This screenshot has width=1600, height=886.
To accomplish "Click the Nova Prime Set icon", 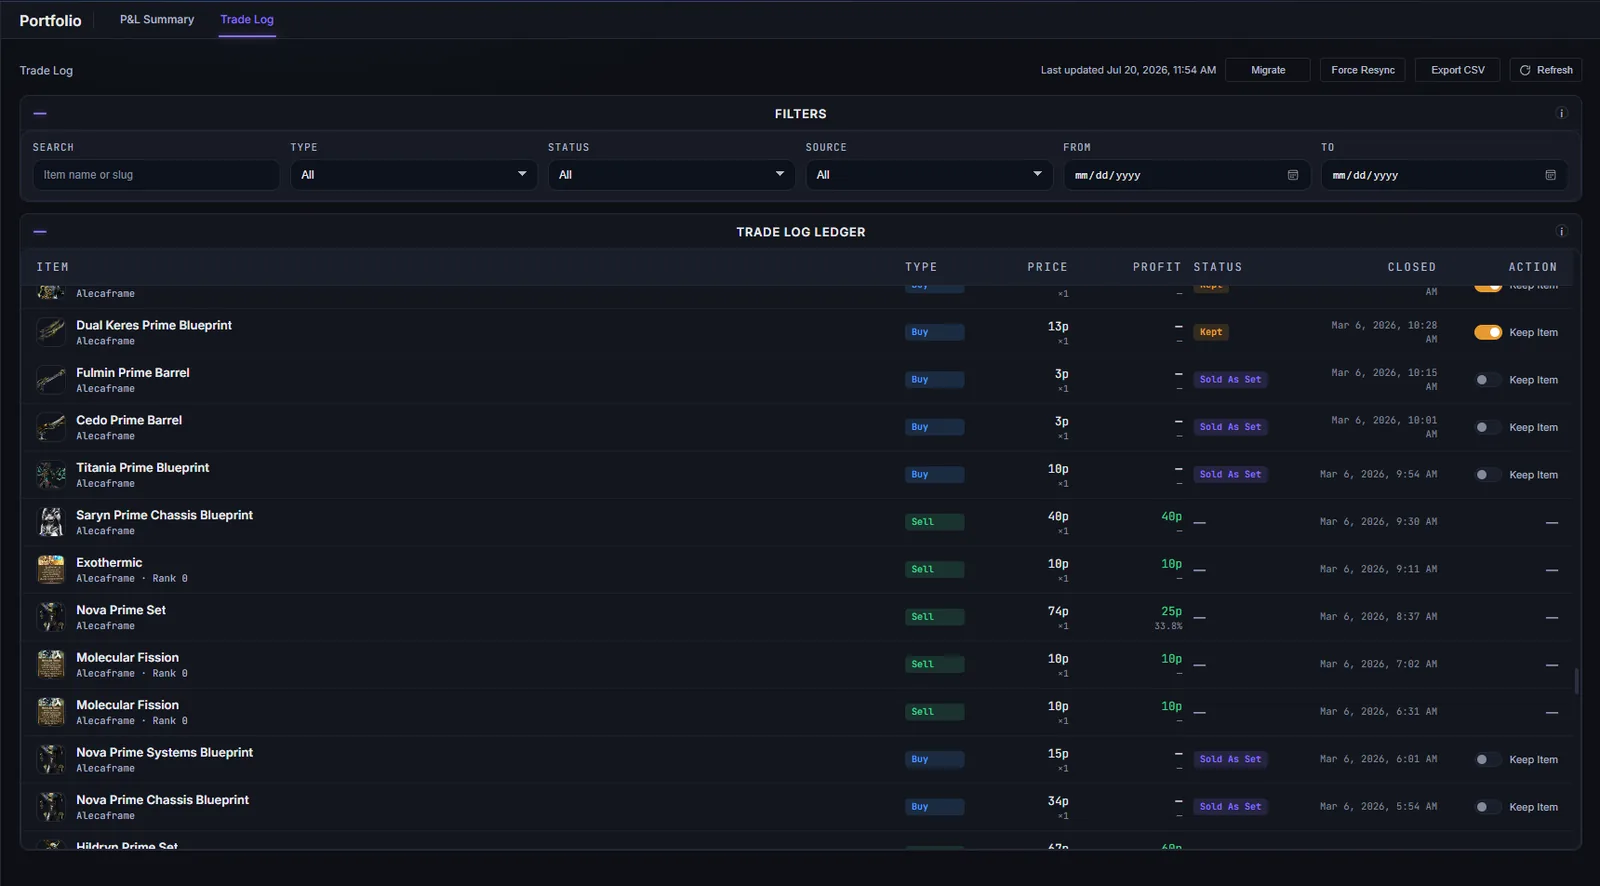I will (51, 617).
